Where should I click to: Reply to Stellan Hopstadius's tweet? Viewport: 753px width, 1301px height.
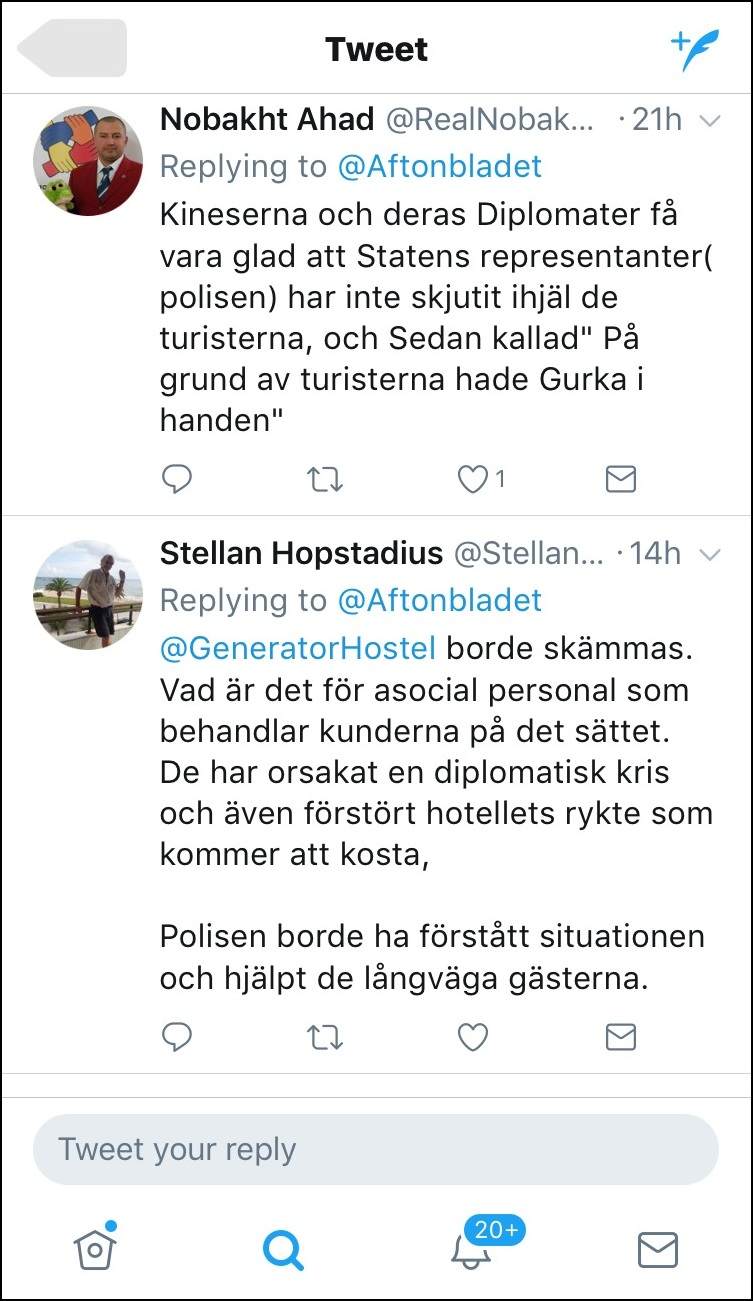coord(177,1038)
